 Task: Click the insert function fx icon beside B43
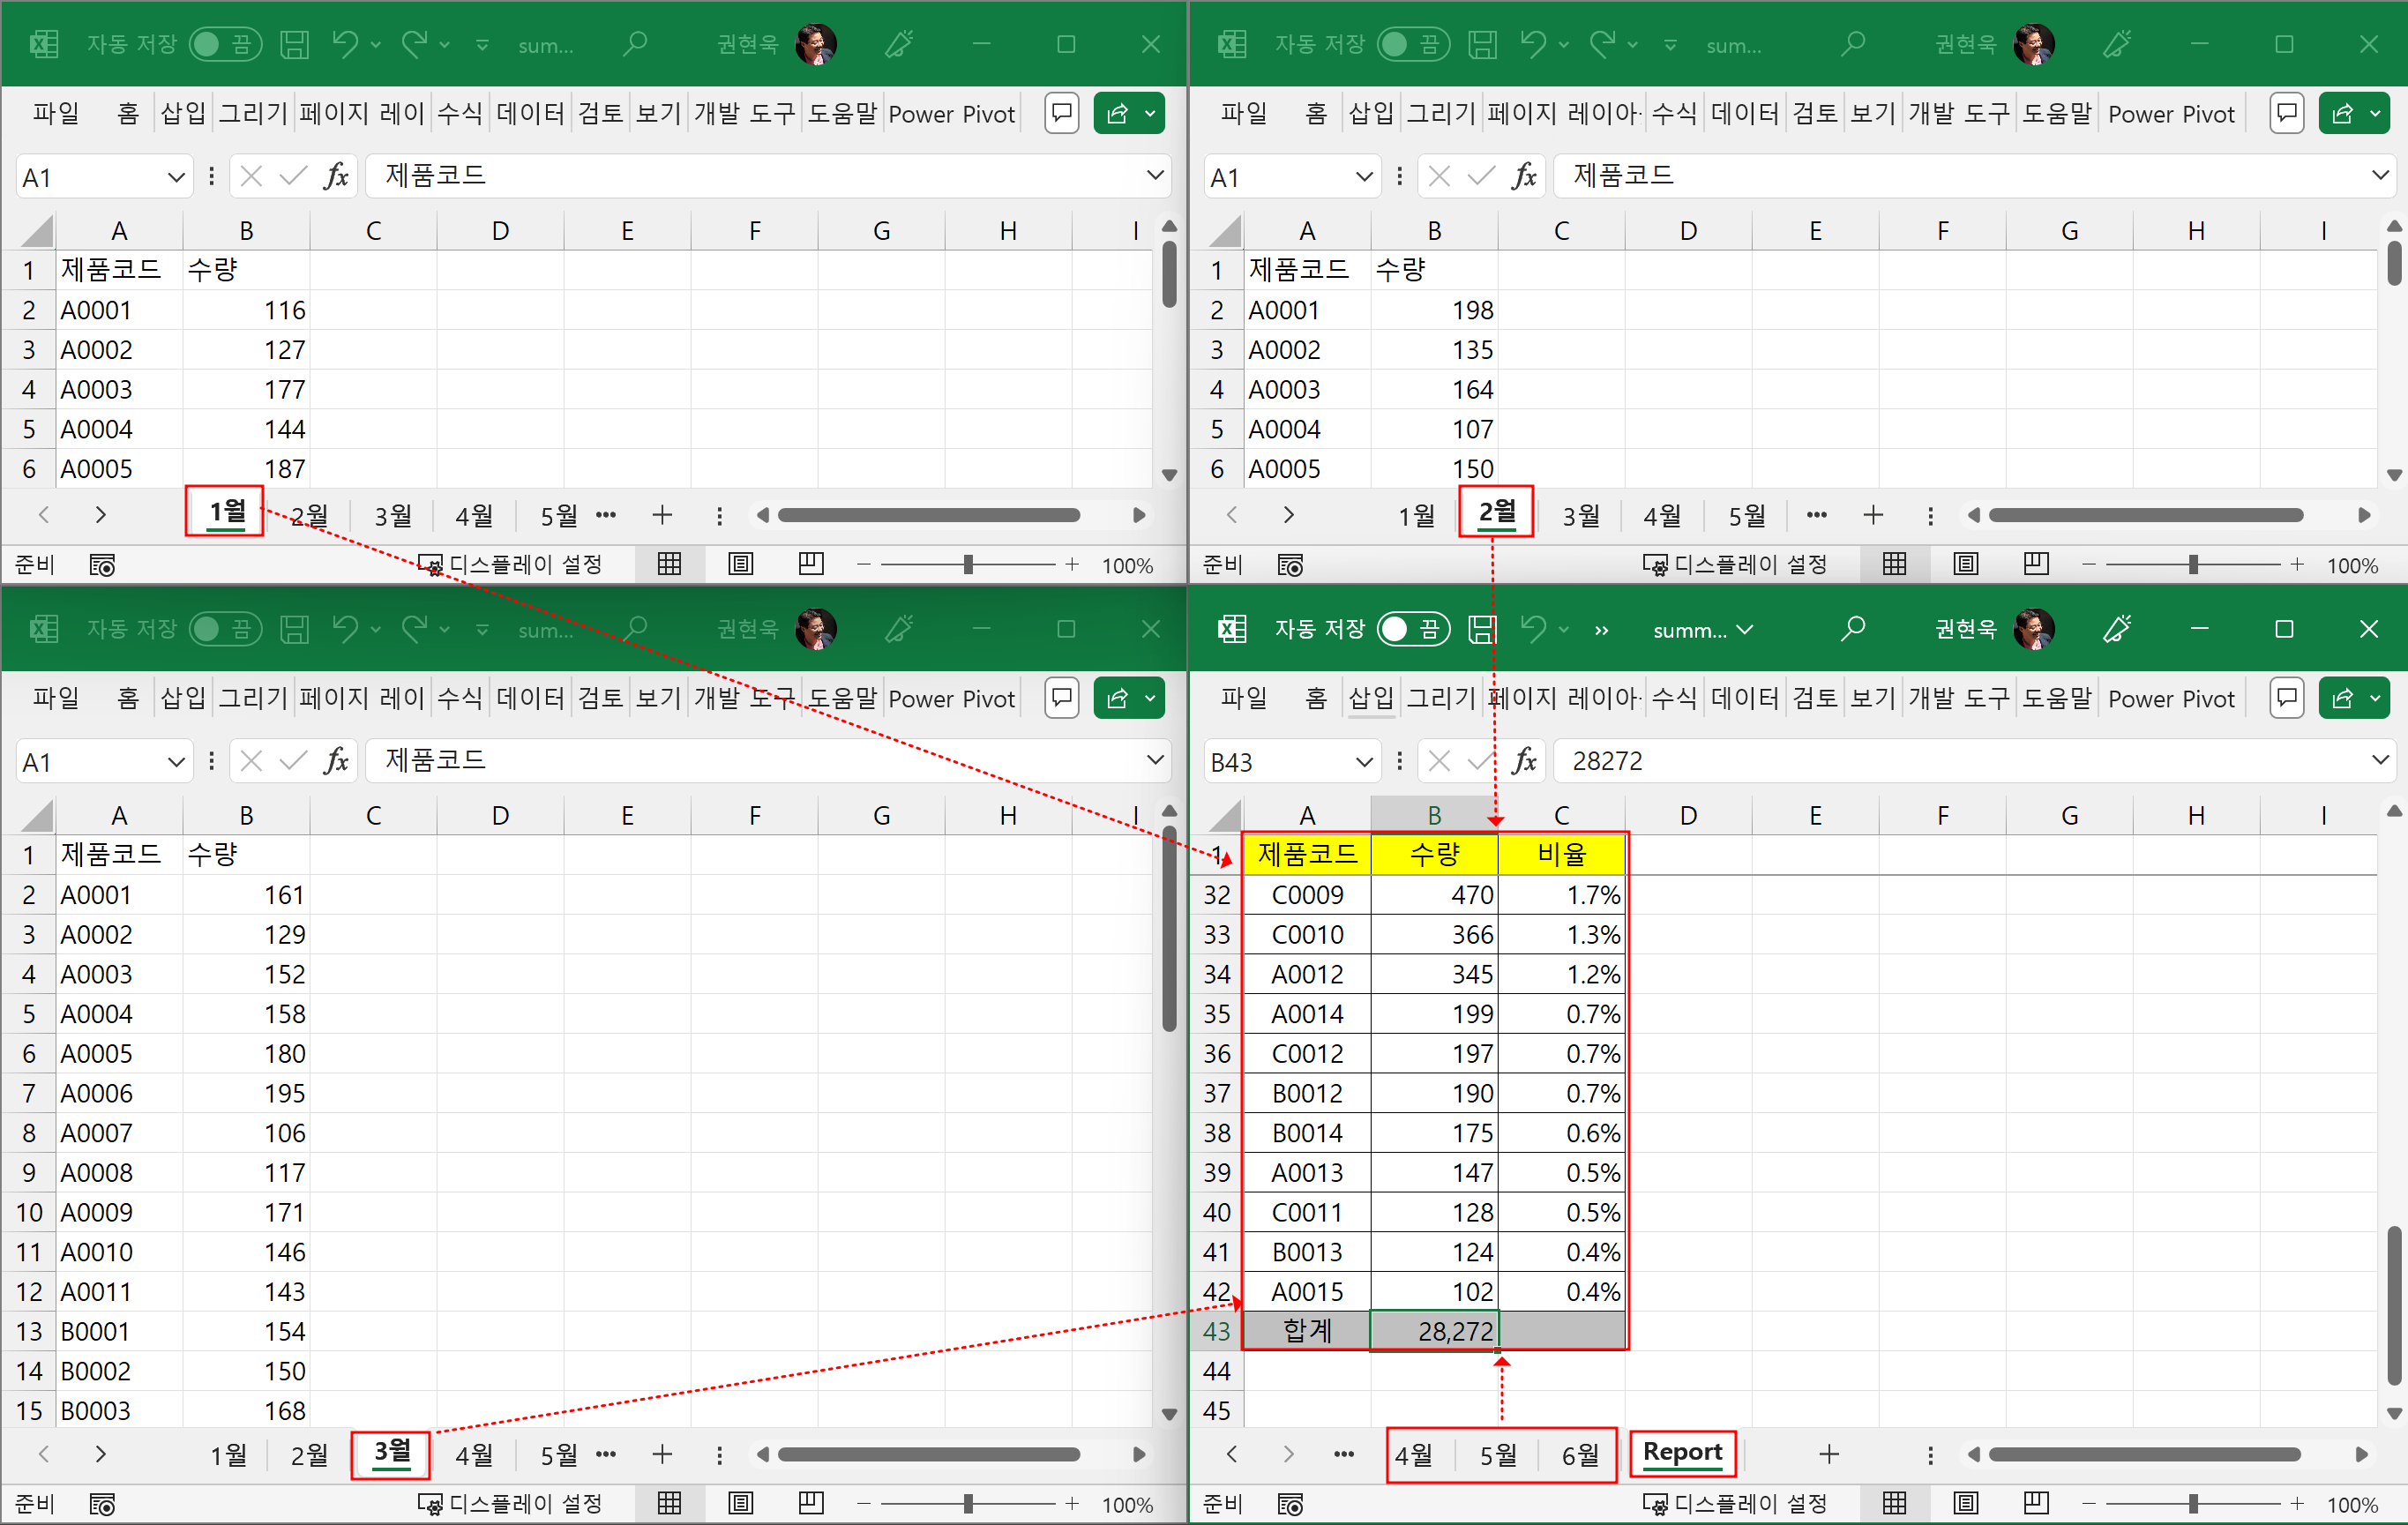(x=1523, y=761)
